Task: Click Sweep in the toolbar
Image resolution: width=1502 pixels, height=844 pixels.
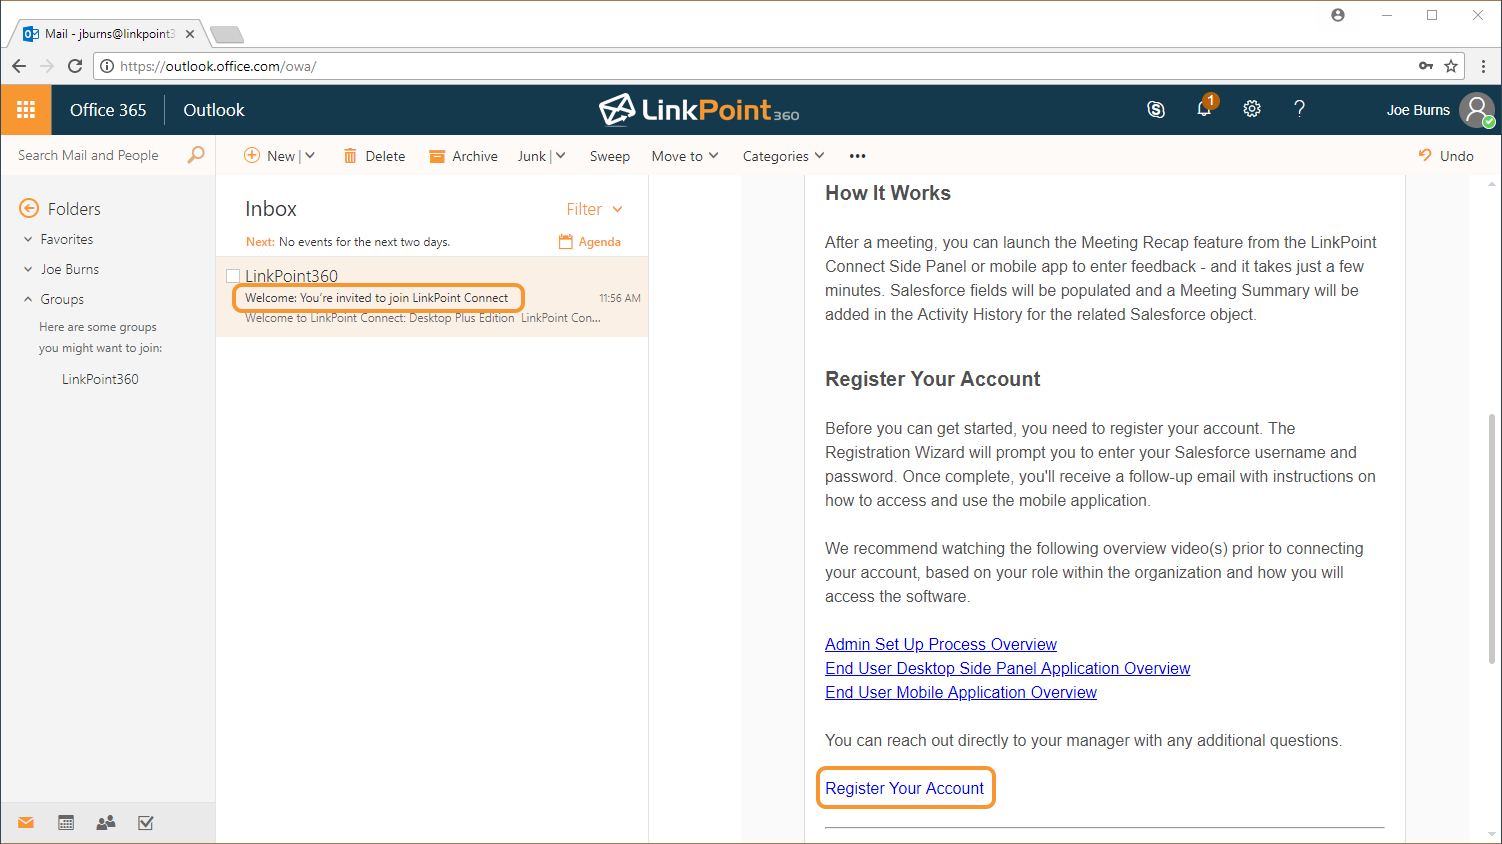Action: (x=609, y=156)
